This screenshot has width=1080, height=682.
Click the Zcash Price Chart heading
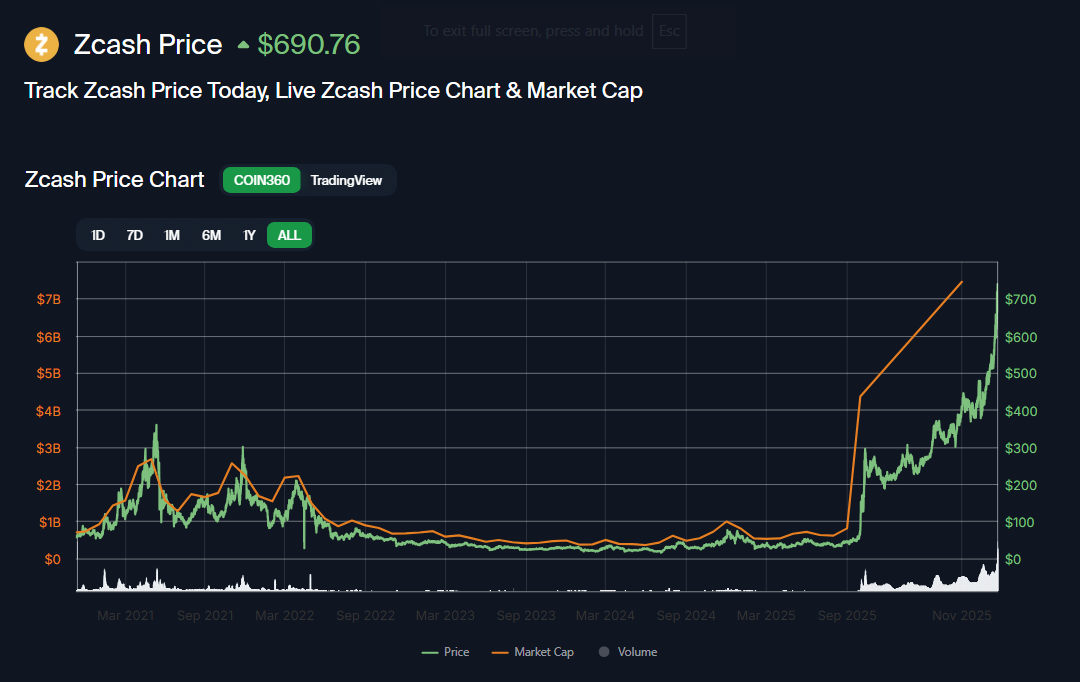[114, 180]
